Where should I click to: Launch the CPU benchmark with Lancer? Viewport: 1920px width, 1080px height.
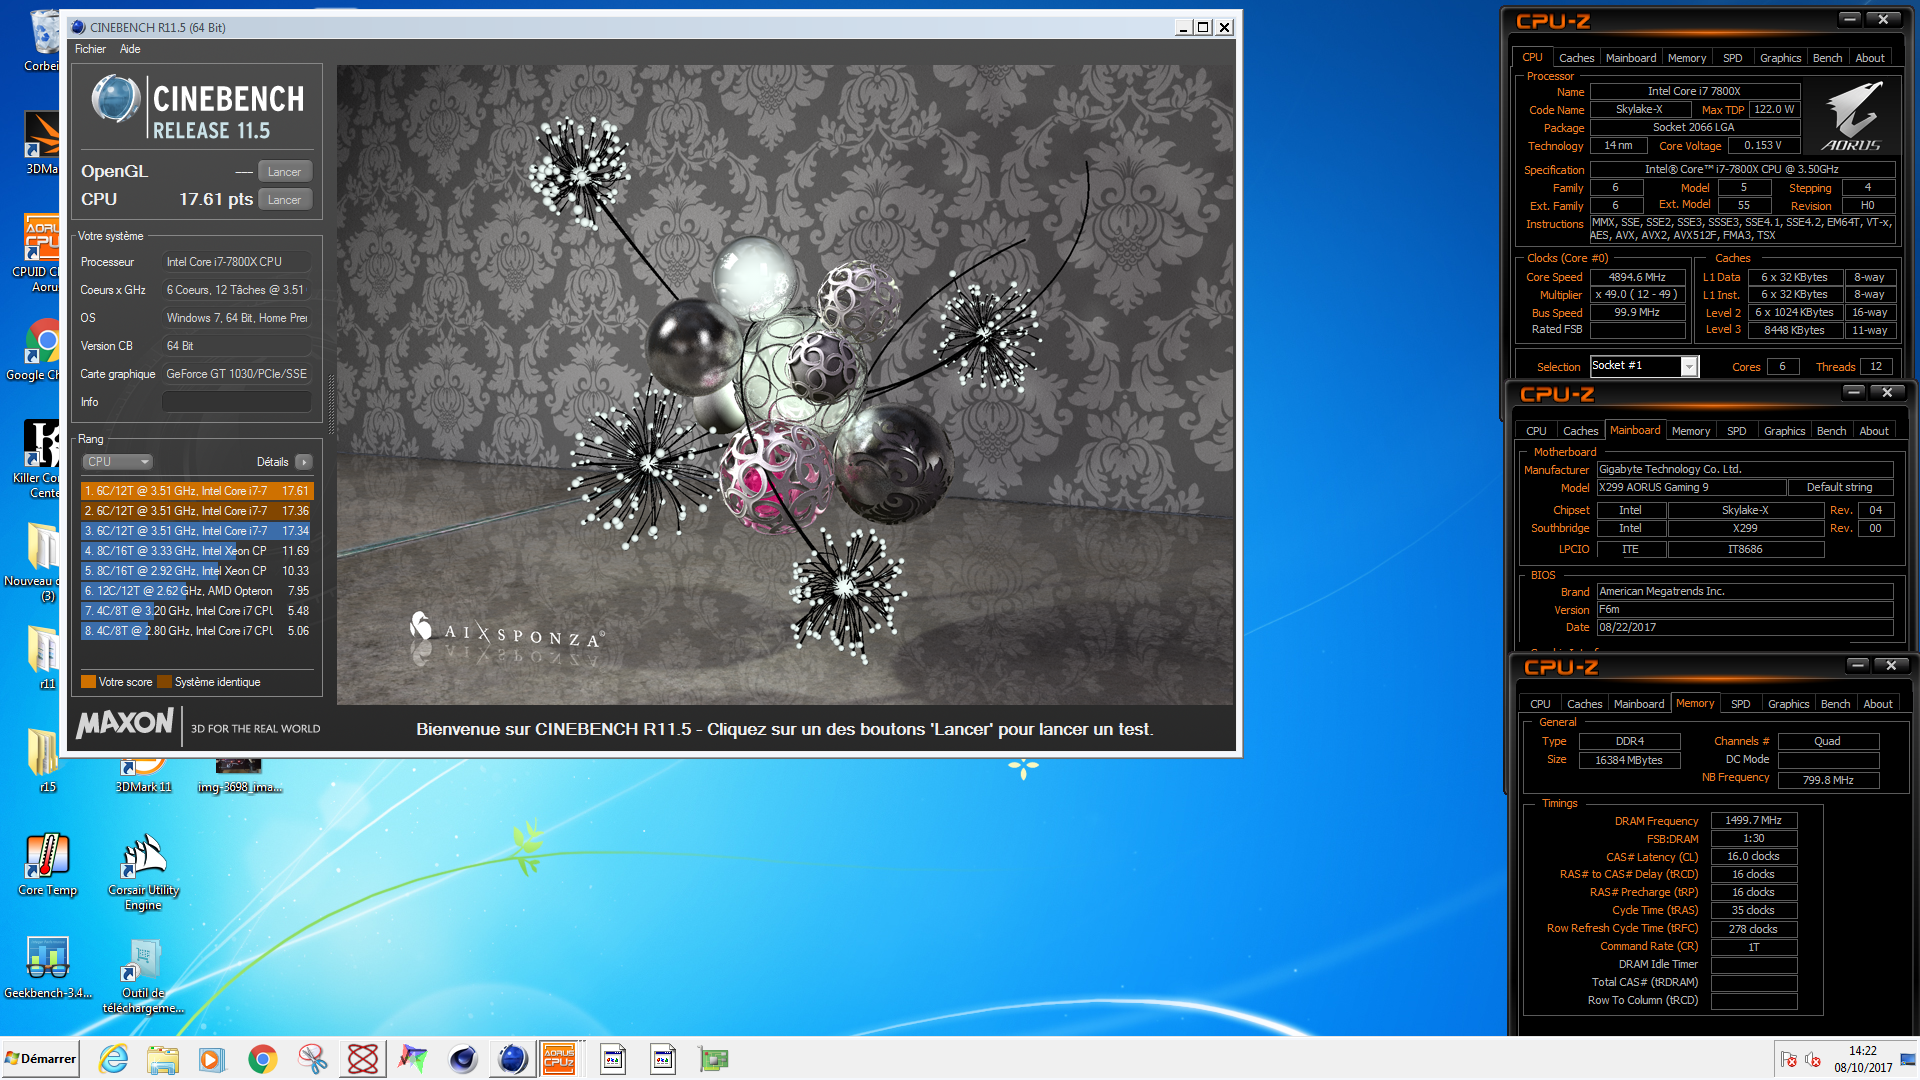285,200
